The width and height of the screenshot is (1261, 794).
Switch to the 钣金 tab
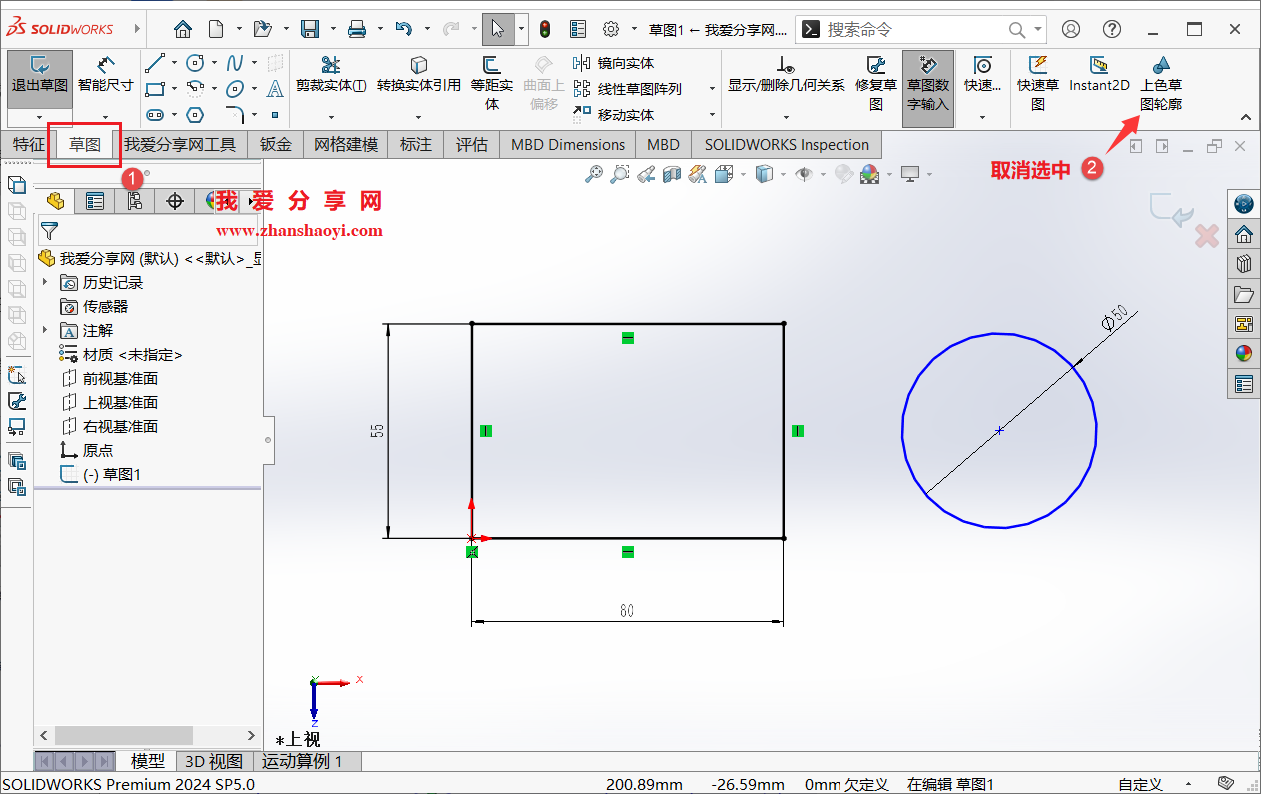point(276,145)
